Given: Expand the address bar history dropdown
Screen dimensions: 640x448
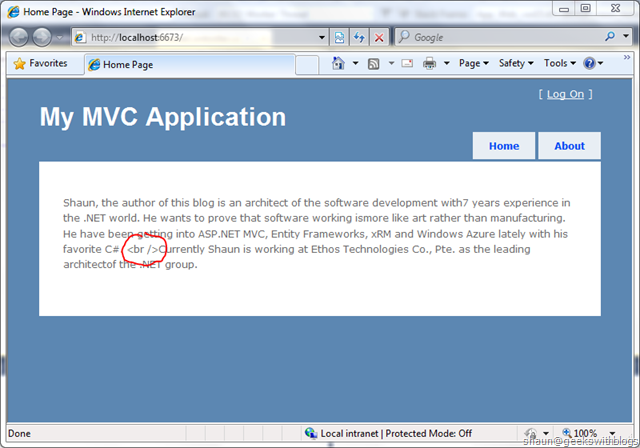Looking at the screenshot, I should (x=322, y=37).
